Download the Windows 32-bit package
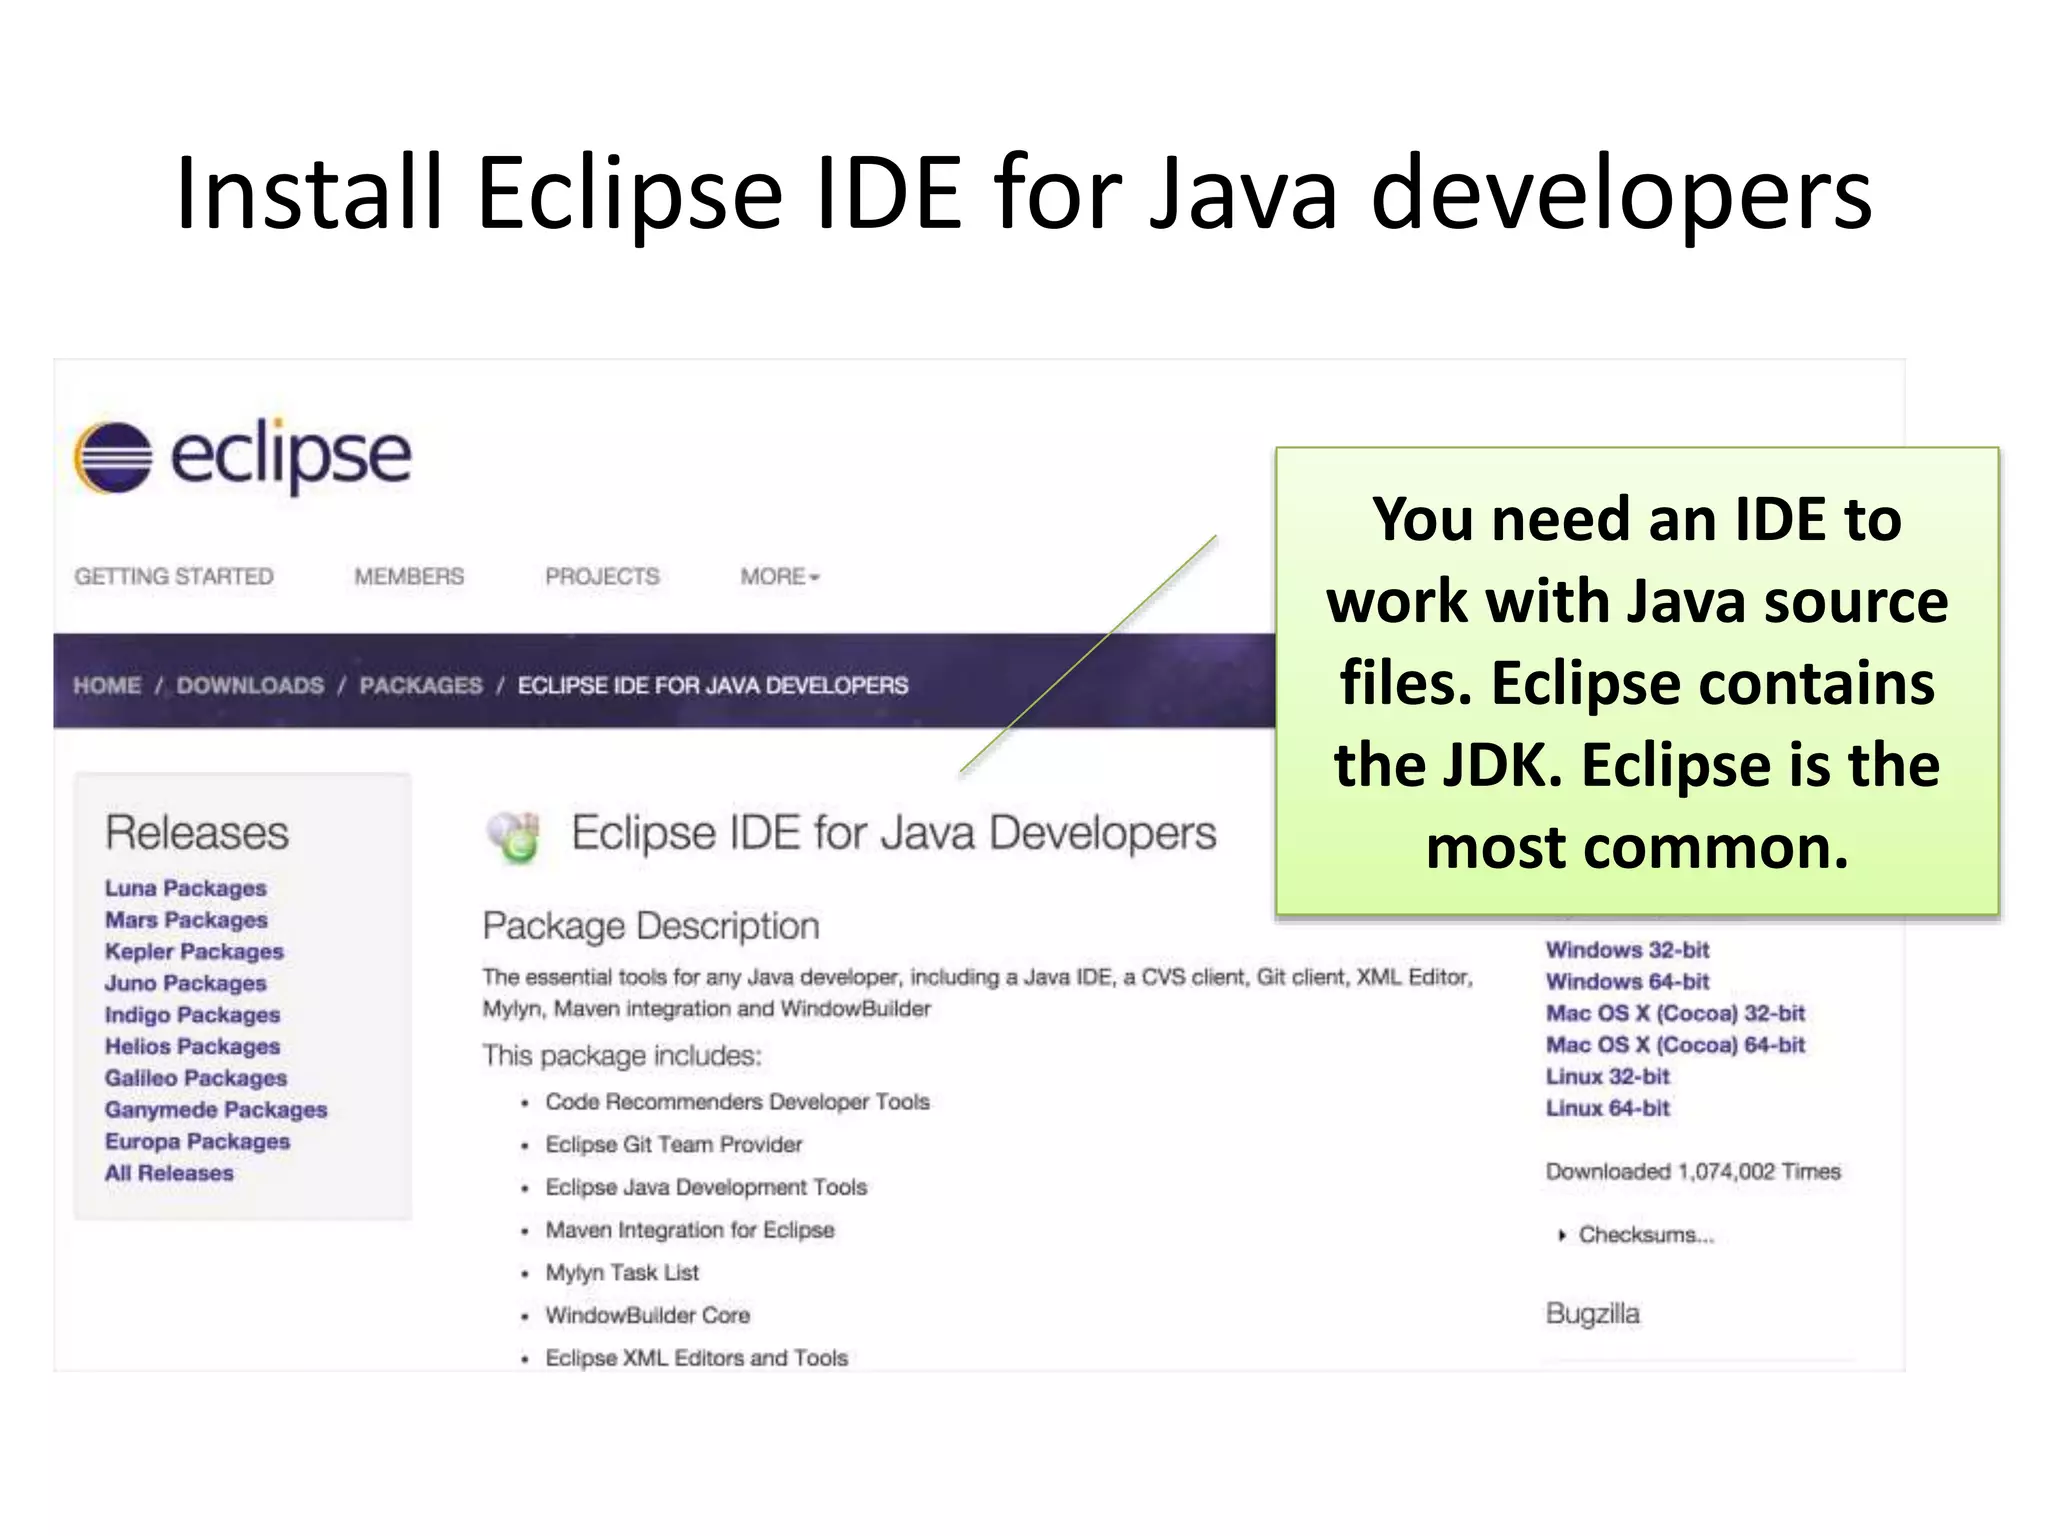2048x1536 pixels. pyautogui.click(x=1628, y=950)
